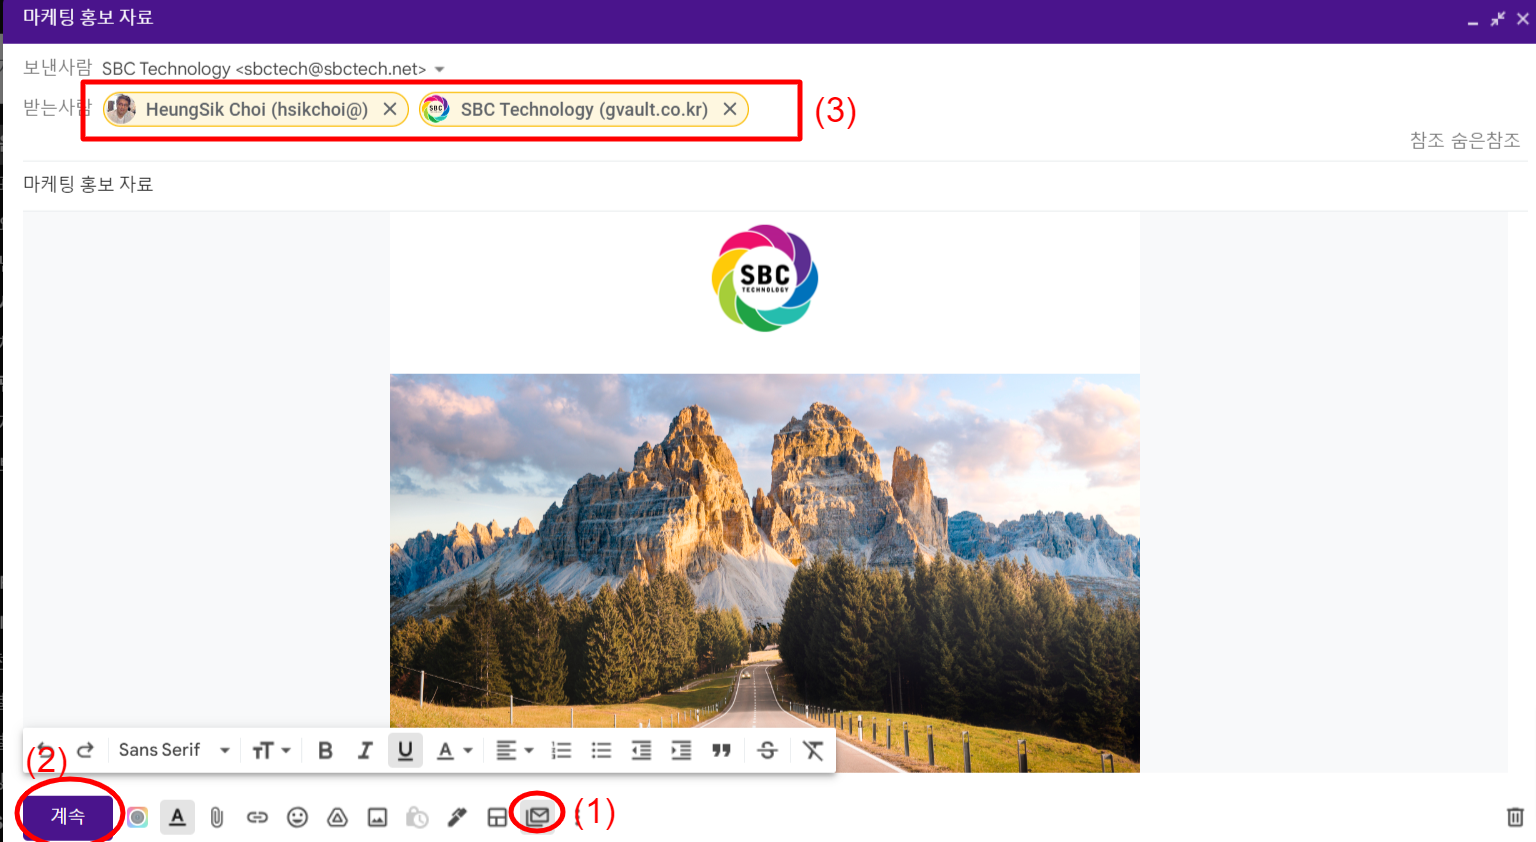This screenshot has width=1536, height=842.
Task: Click the 계속 button
Action: click(68, 816)
